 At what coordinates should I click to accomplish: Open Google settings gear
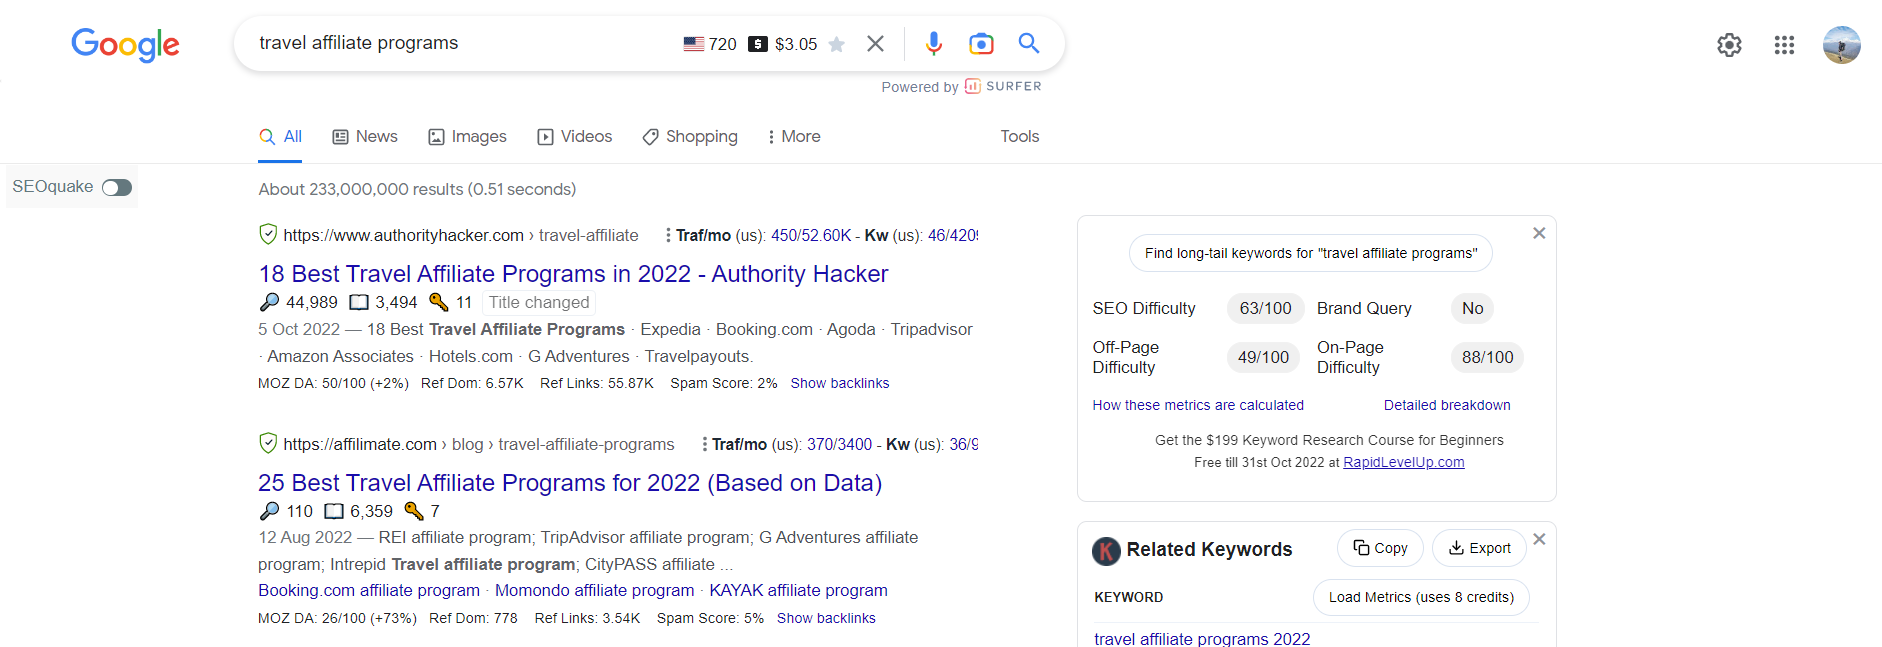click(x=1729, y=45)
